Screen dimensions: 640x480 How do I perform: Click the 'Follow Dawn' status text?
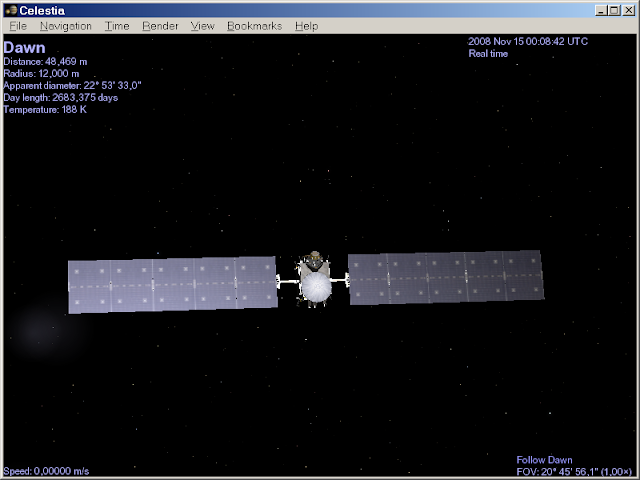(x=544, y=460)
